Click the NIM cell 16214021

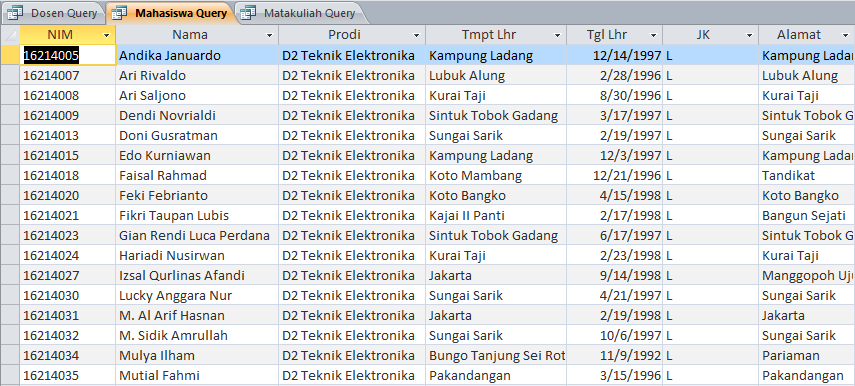coord(68,215)
